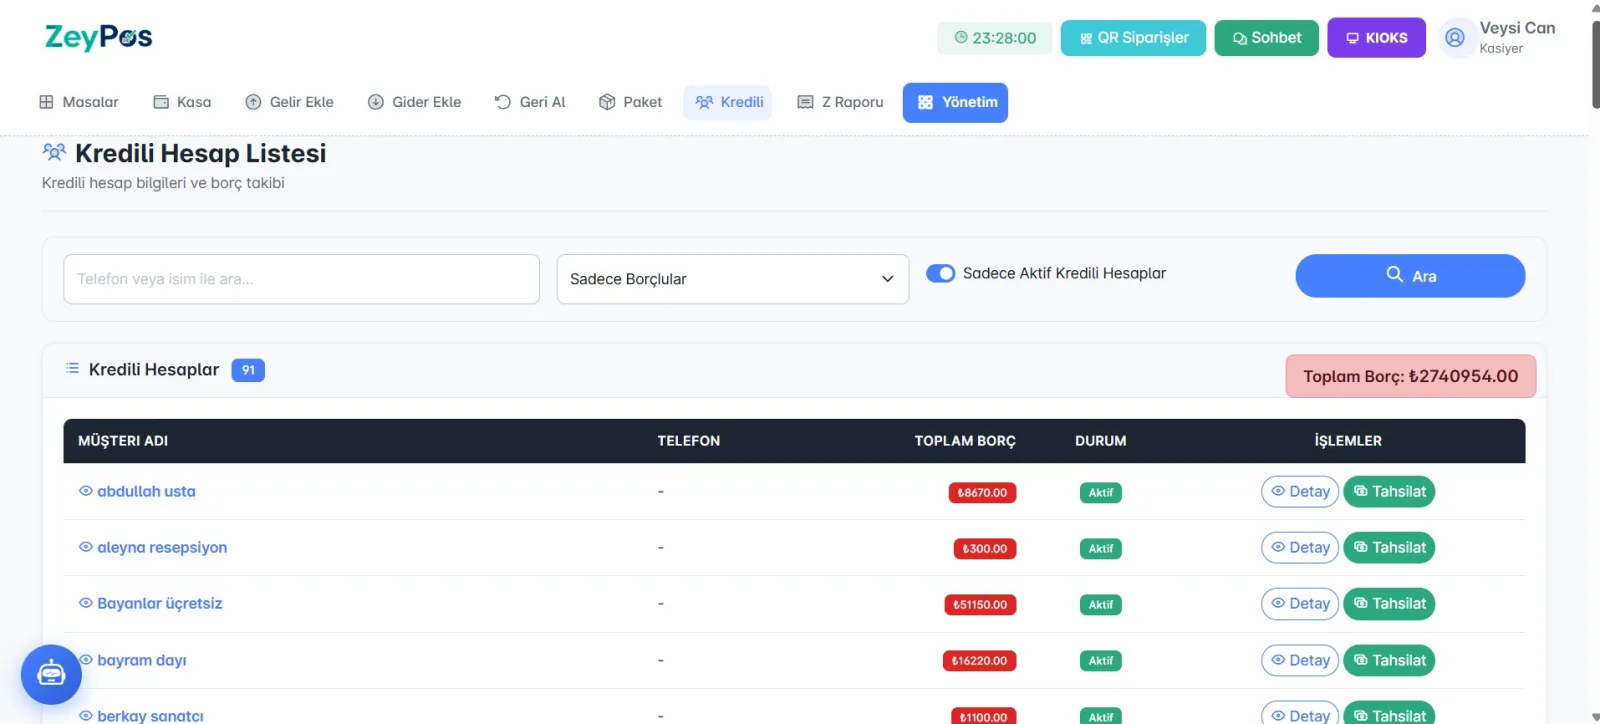Click Tahsilat for aleyna resepsiyon
This screenshot has width=1600, height=724.
tap(1389, 548)
